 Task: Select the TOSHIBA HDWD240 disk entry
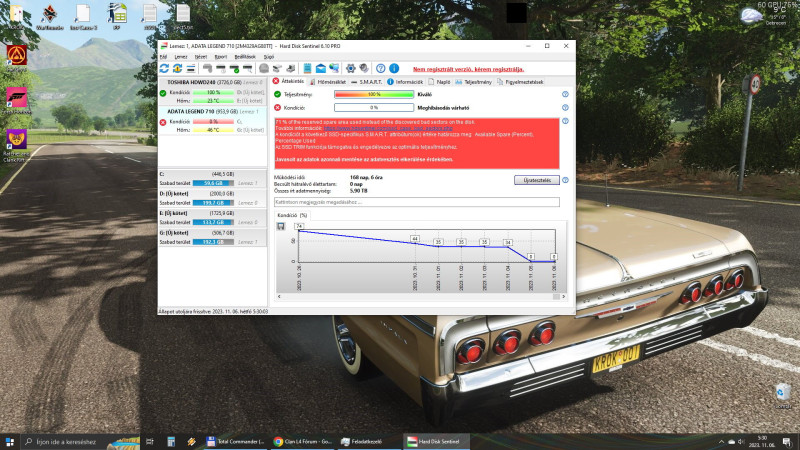click(x=212, y=91)
